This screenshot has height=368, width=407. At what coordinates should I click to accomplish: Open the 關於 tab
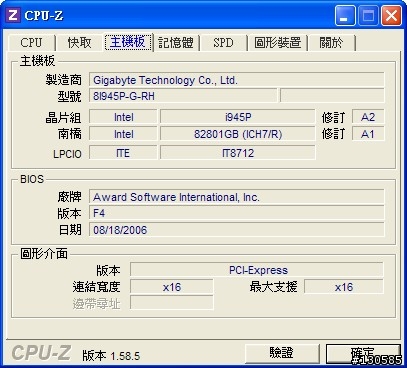tap(331, 43)
